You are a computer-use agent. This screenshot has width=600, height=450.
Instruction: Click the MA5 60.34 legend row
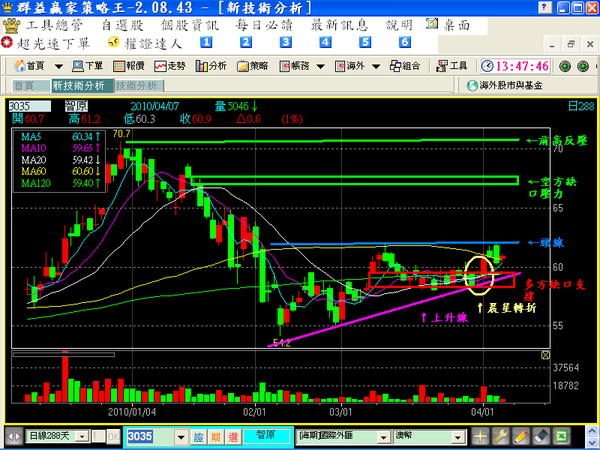(60, 137)
